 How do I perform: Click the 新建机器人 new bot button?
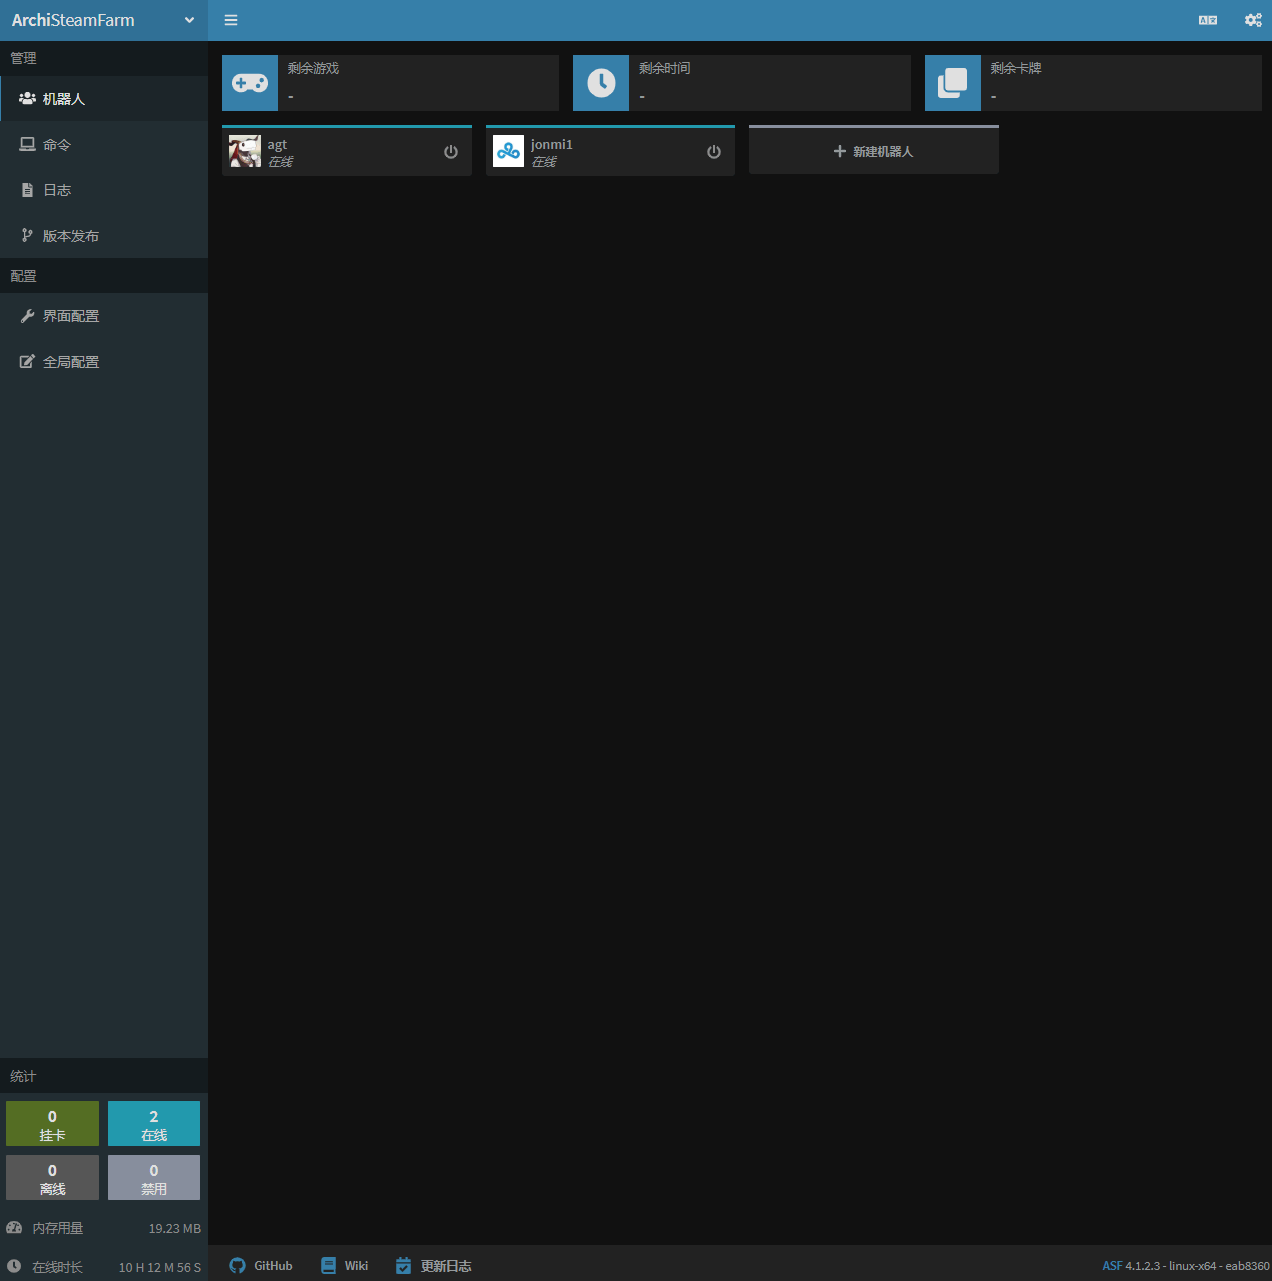tap(873, 150)
